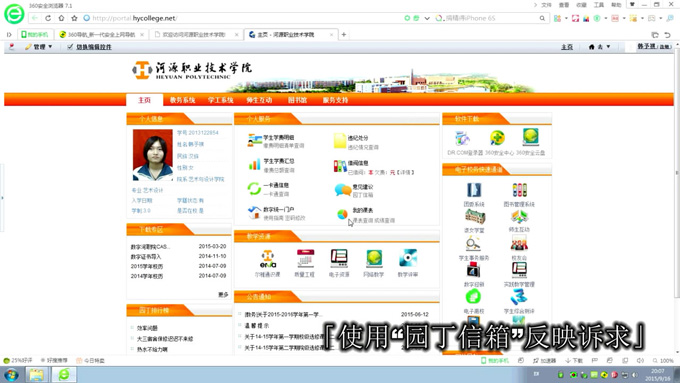
Task: Click the student profile photo
Action: (153, 155)
